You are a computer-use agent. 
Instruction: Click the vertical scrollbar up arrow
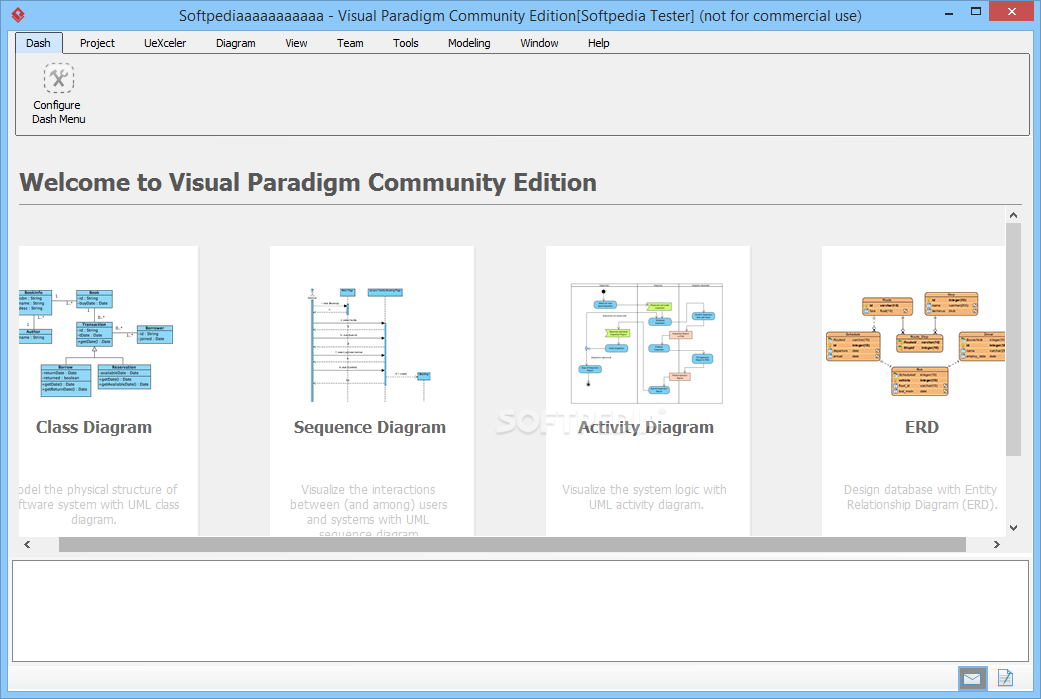[x=1013, y=214]
